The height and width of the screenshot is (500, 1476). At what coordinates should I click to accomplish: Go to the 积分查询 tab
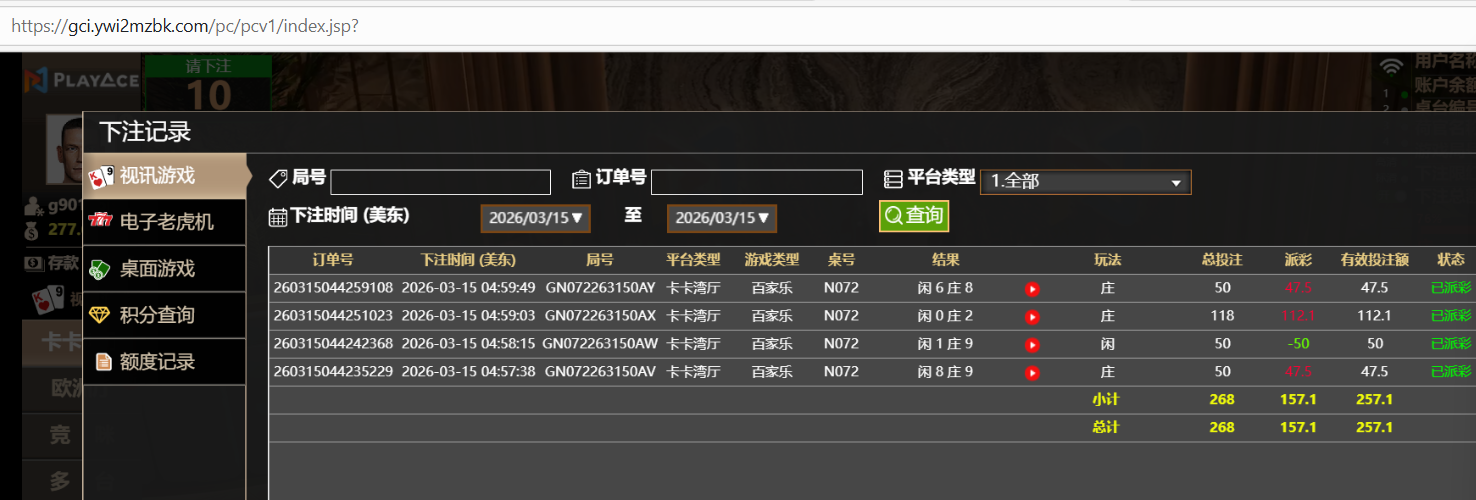click(x=164, y=315)
